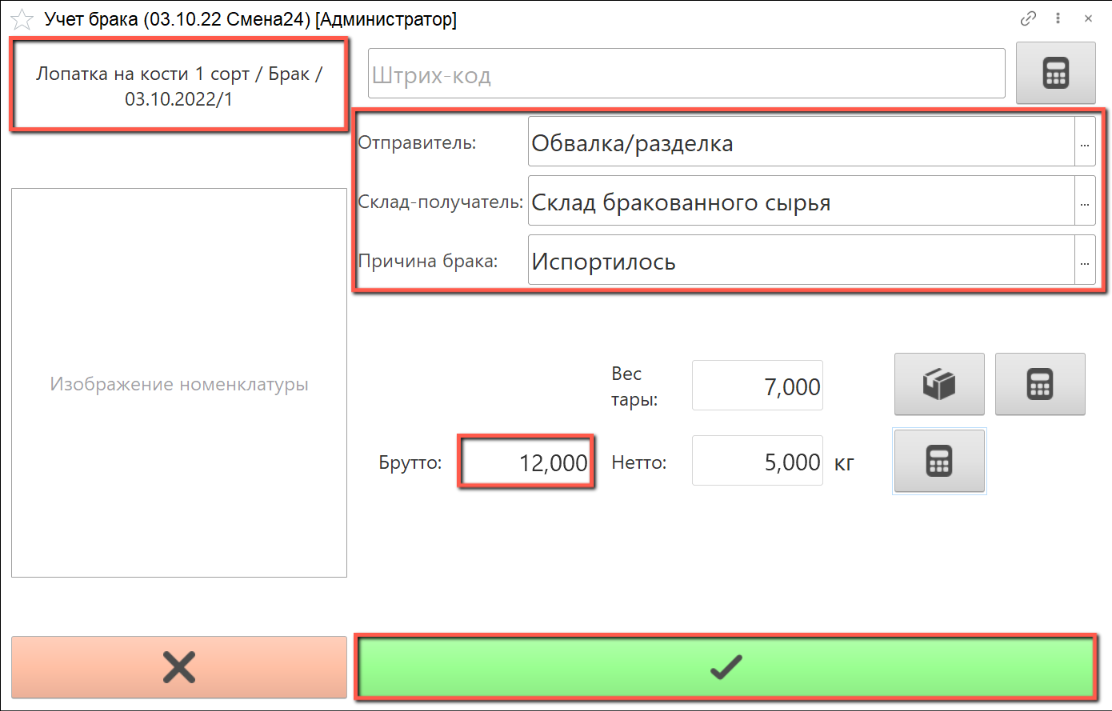Click the Лопатка на кости 1 сорт button
The height and width of the screenshot is (711, 1112).
point(179,86)
